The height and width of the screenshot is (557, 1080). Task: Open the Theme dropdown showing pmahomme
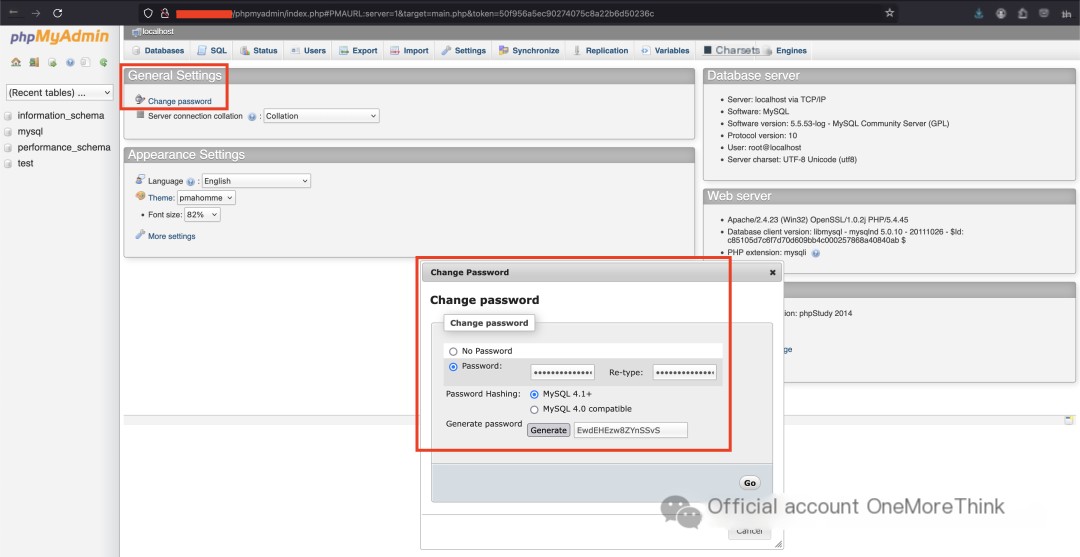coord(206,198)
